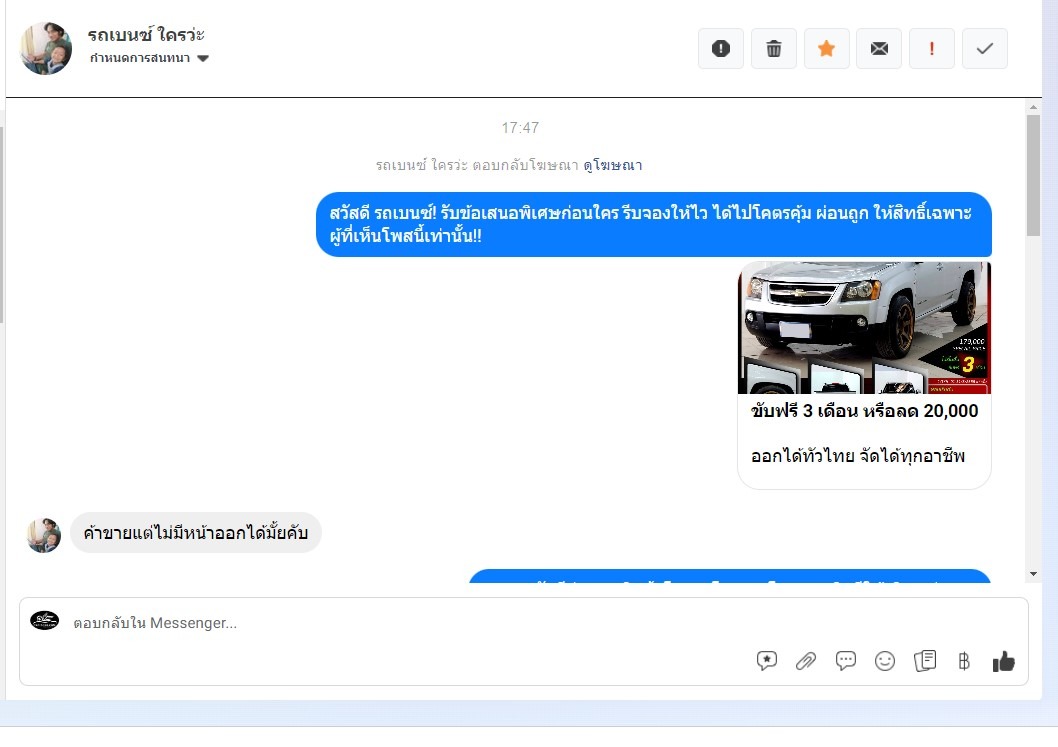
Task: Click the 17:47 timestamp
Action: [x=520, y=128]
